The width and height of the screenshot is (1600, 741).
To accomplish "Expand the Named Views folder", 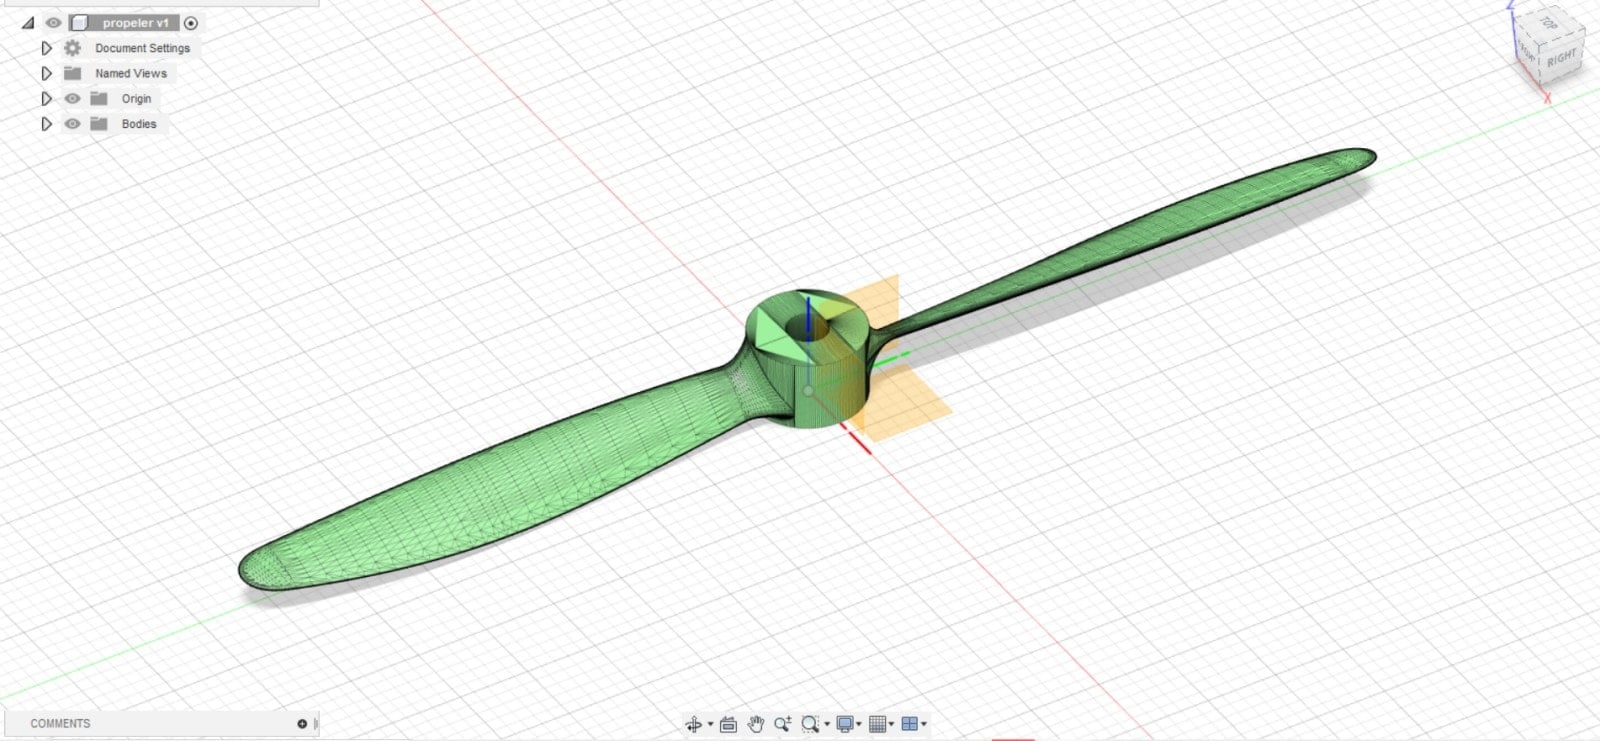I will pos(46,73).
